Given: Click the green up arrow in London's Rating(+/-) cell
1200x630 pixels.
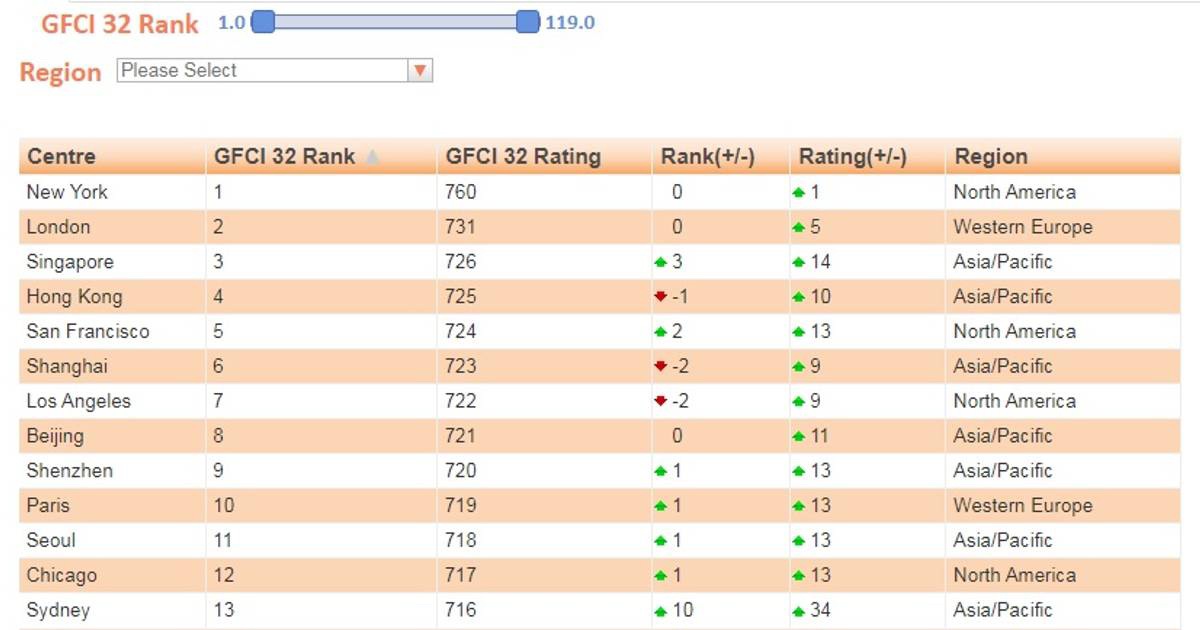Looking at the screenshot, I should [x=798, y=228].
